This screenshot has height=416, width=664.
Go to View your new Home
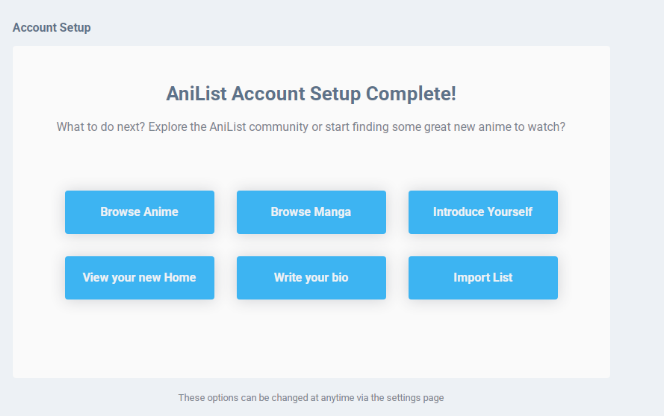(139, 277)
